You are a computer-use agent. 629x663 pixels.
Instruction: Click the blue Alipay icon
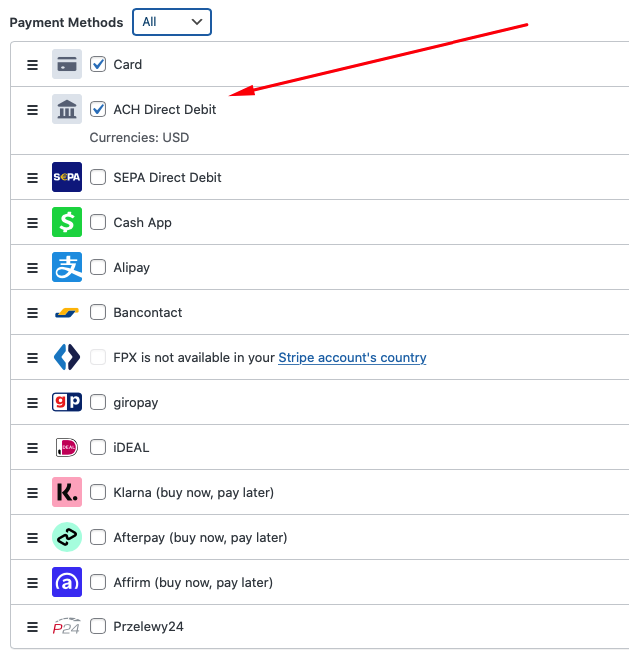point(67,267)
